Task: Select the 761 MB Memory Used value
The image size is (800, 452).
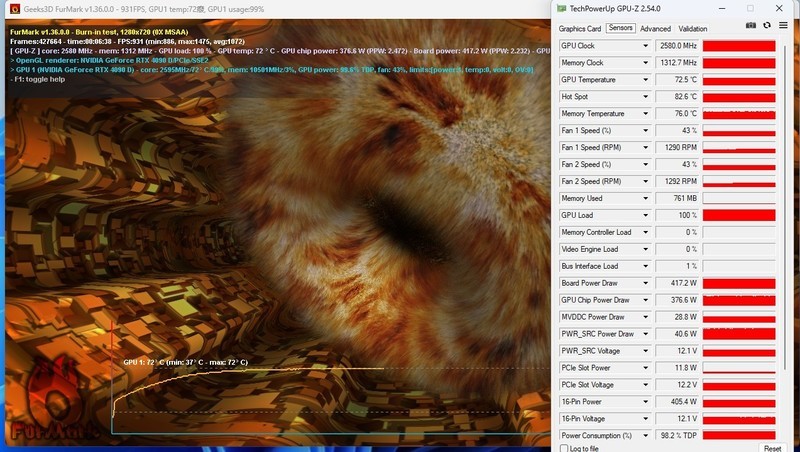Action: point(677,198)
